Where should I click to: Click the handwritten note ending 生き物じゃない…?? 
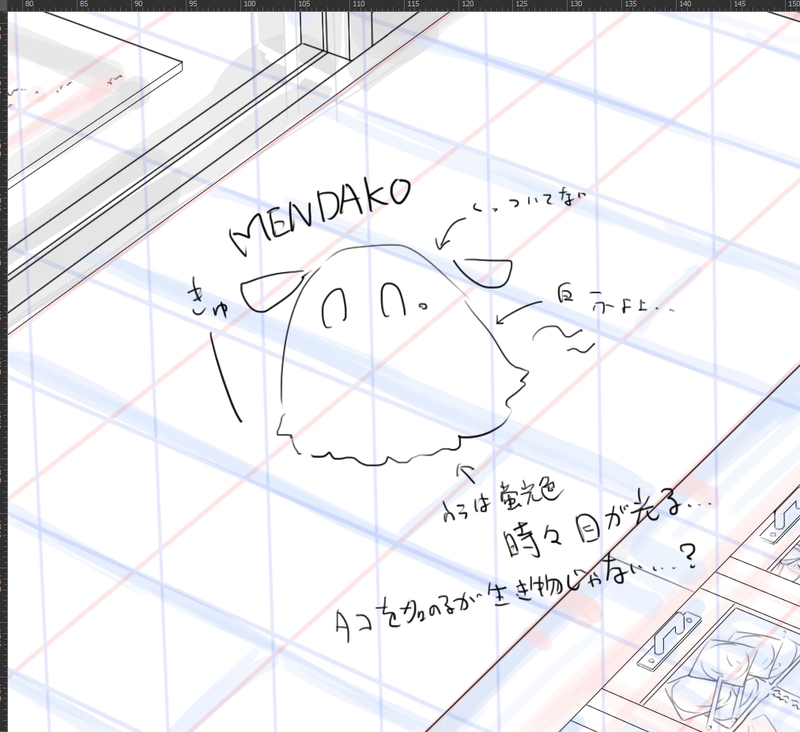point(515,592)
